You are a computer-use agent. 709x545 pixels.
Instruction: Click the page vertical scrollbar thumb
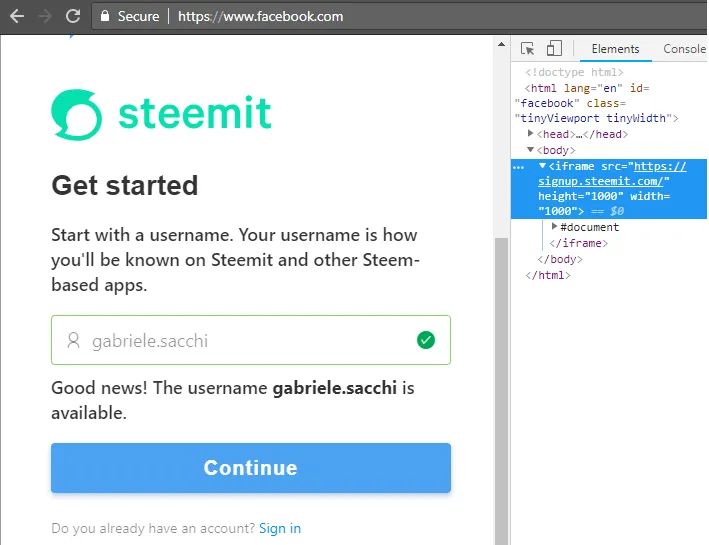pyautogui.click(x=501, y=389)
